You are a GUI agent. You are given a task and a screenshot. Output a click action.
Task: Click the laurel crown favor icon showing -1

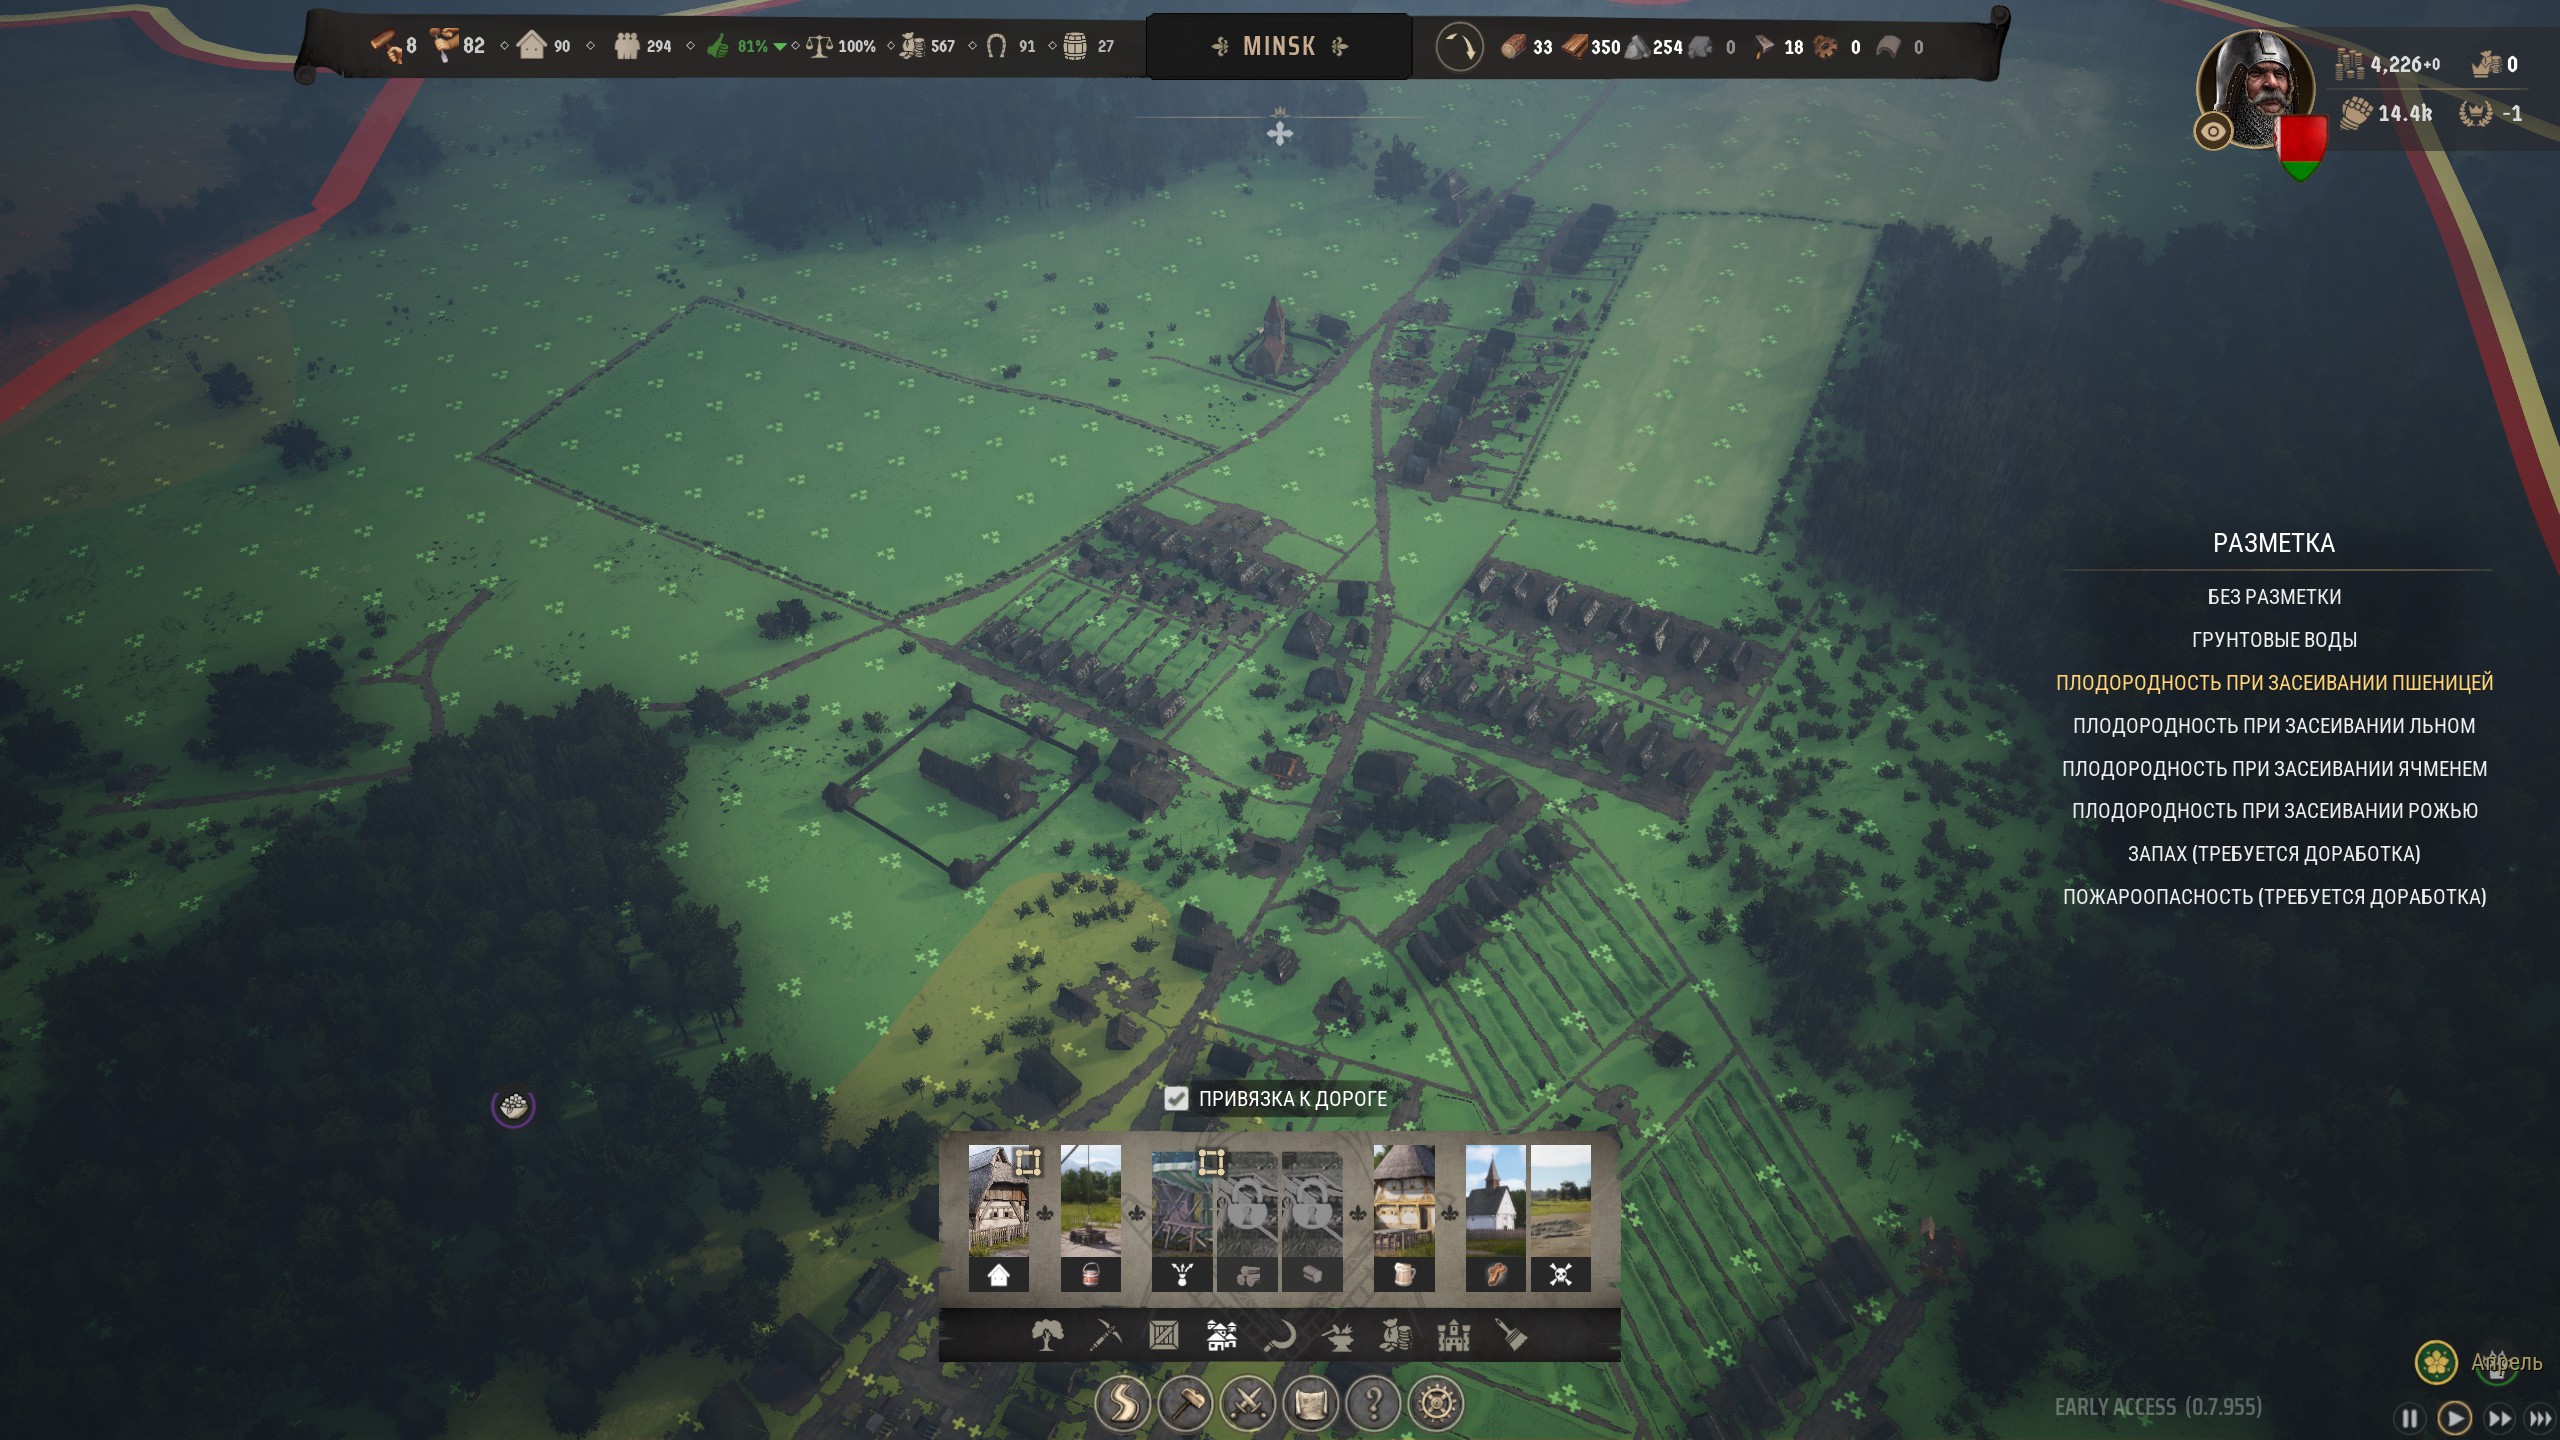coord(2475,112)
